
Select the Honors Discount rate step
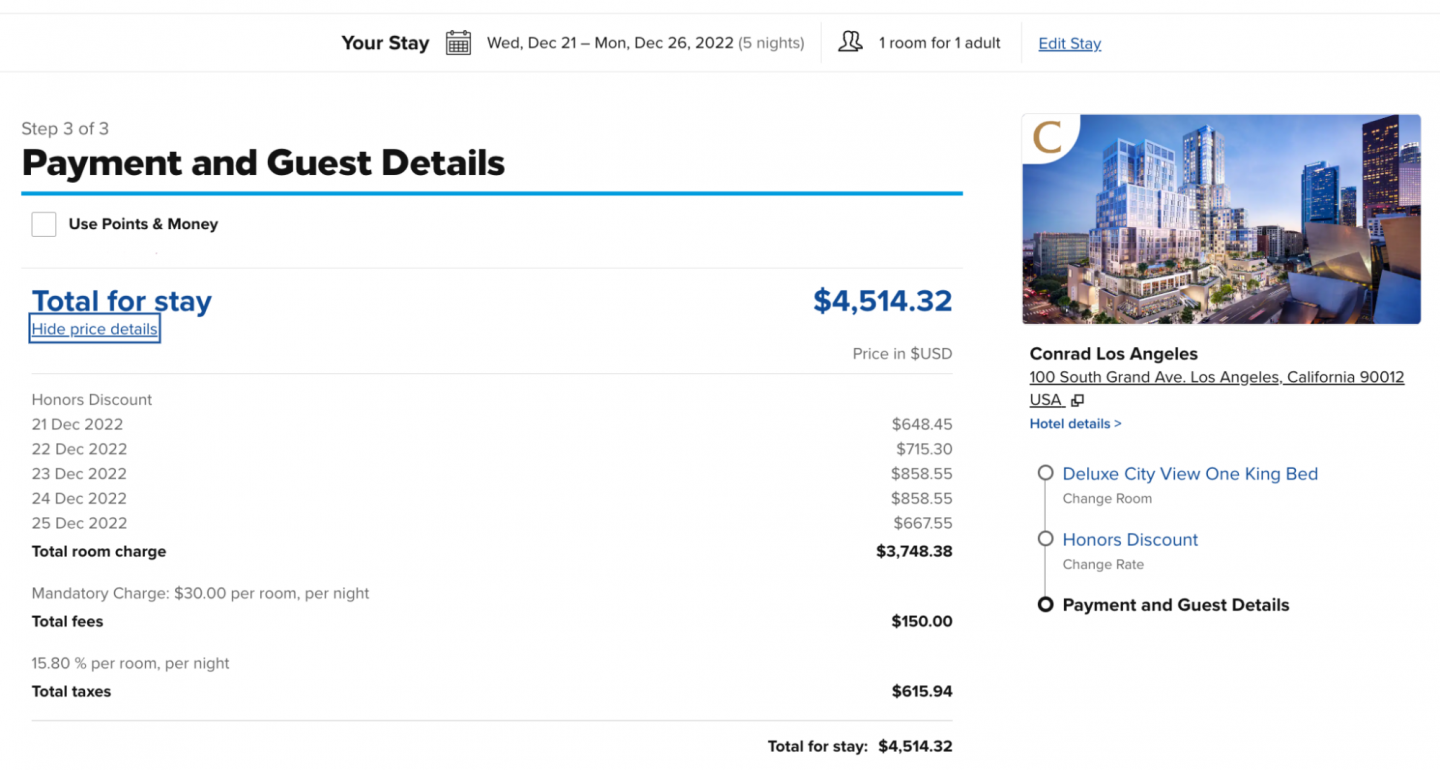click(x=1130, y=540)
